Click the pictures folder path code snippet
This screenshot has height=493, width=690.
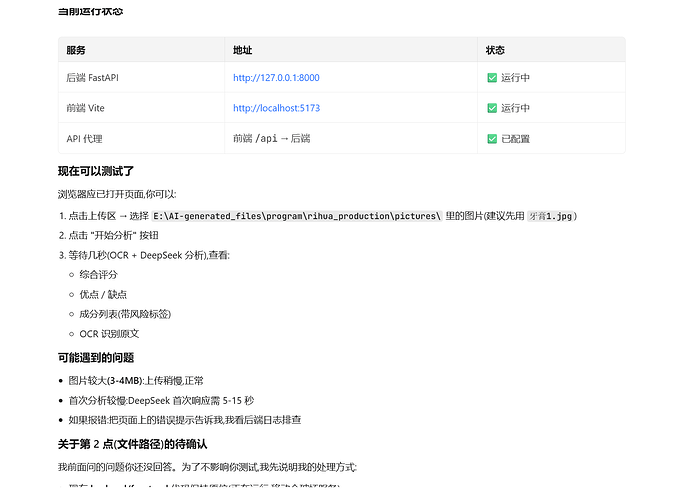click(297, 216)
